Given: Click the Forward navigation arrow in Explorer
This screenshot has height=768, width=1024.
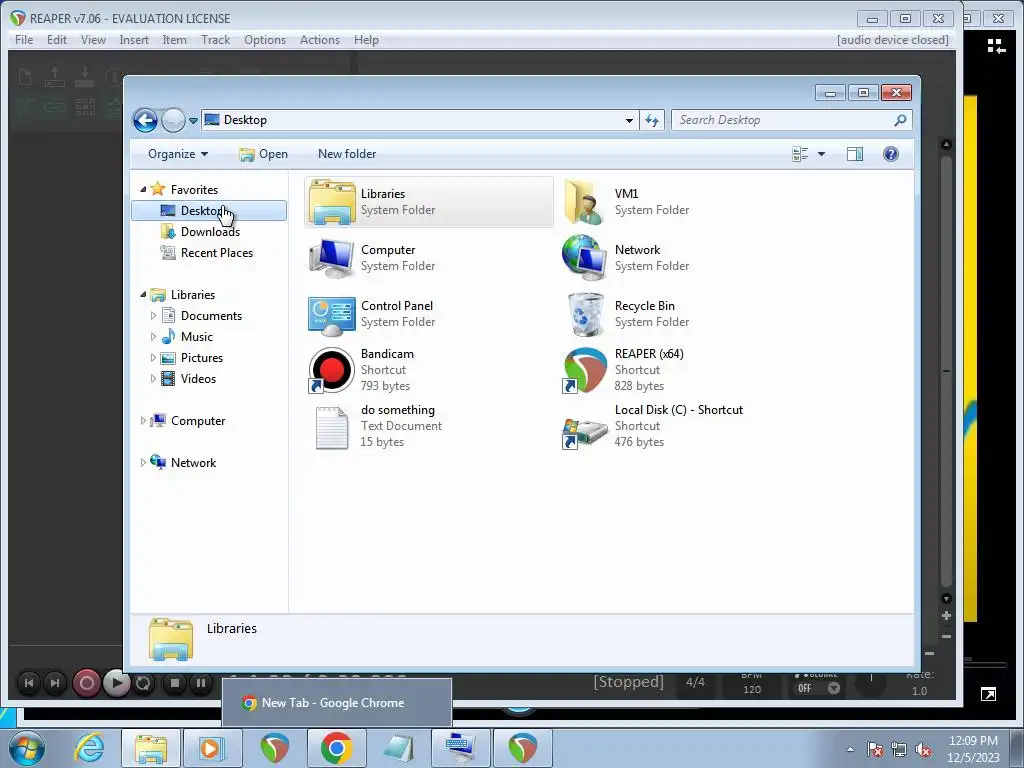Looking at the screenshot, I should pos(173,120).
